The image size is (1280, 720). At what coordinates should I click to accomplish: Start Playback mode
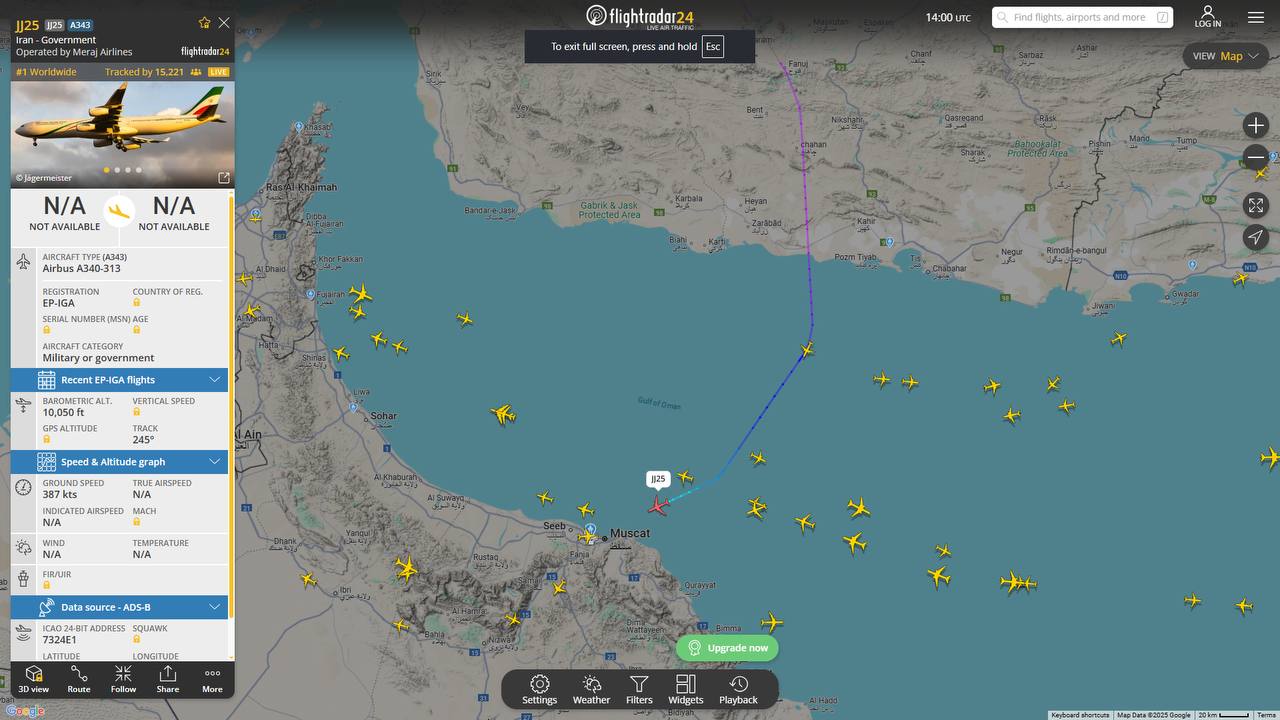(738, 689)
